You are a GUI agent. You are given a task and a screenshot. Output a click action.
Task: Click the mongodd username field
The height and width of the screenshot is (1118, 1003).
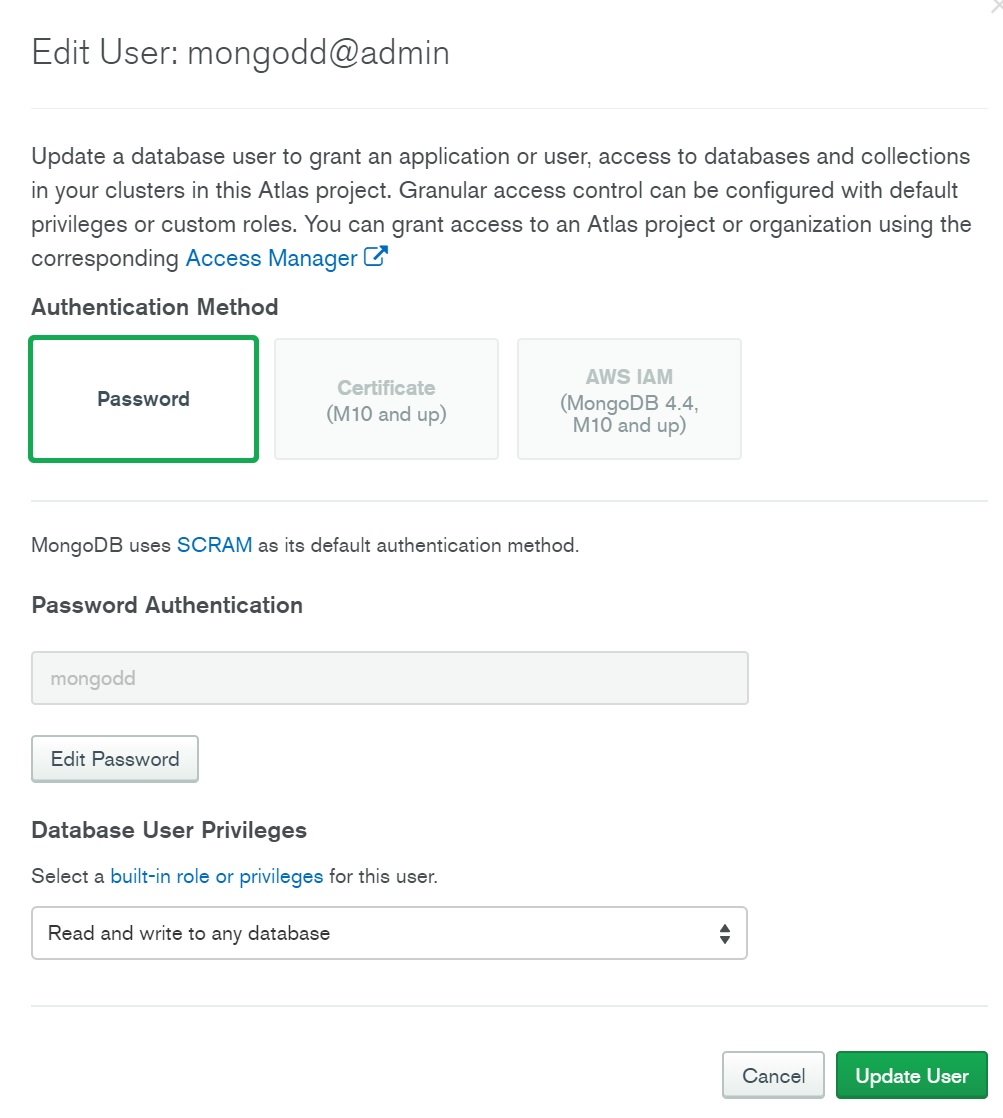coord(389,678)
